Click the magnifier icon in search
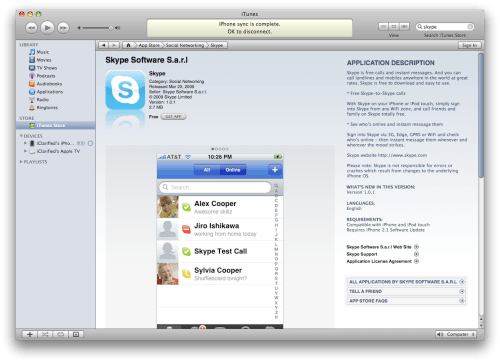Viewport: 500px width, 362px height. 420,27
